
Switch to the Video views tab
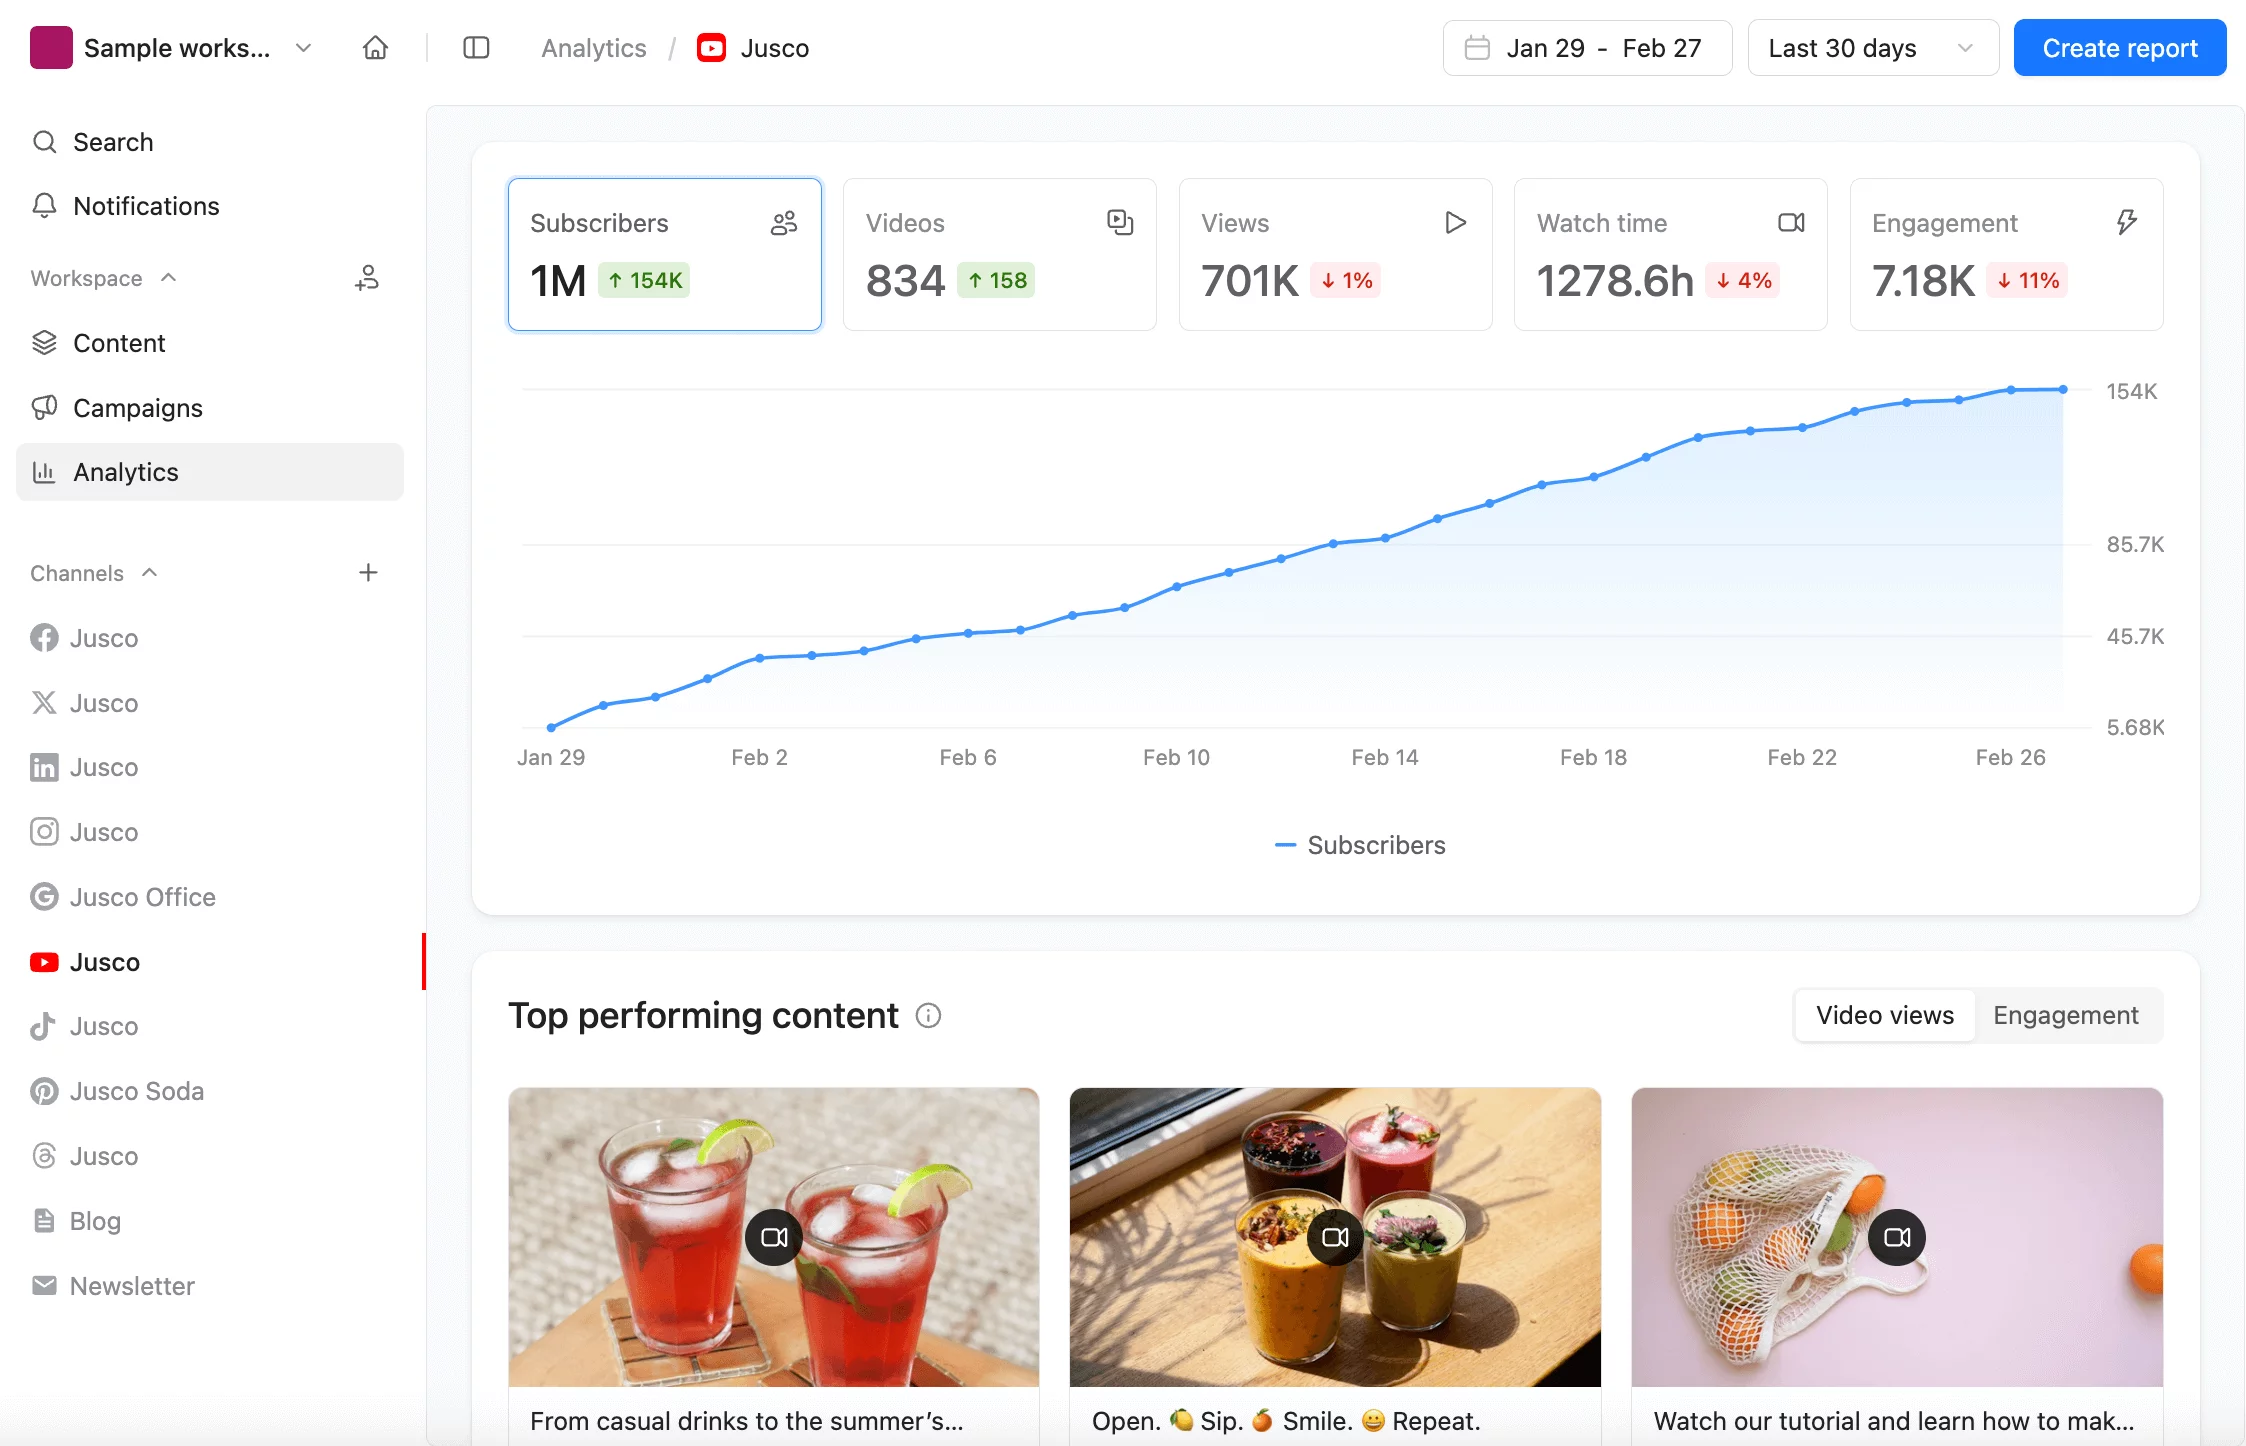click(1885, 1016)
